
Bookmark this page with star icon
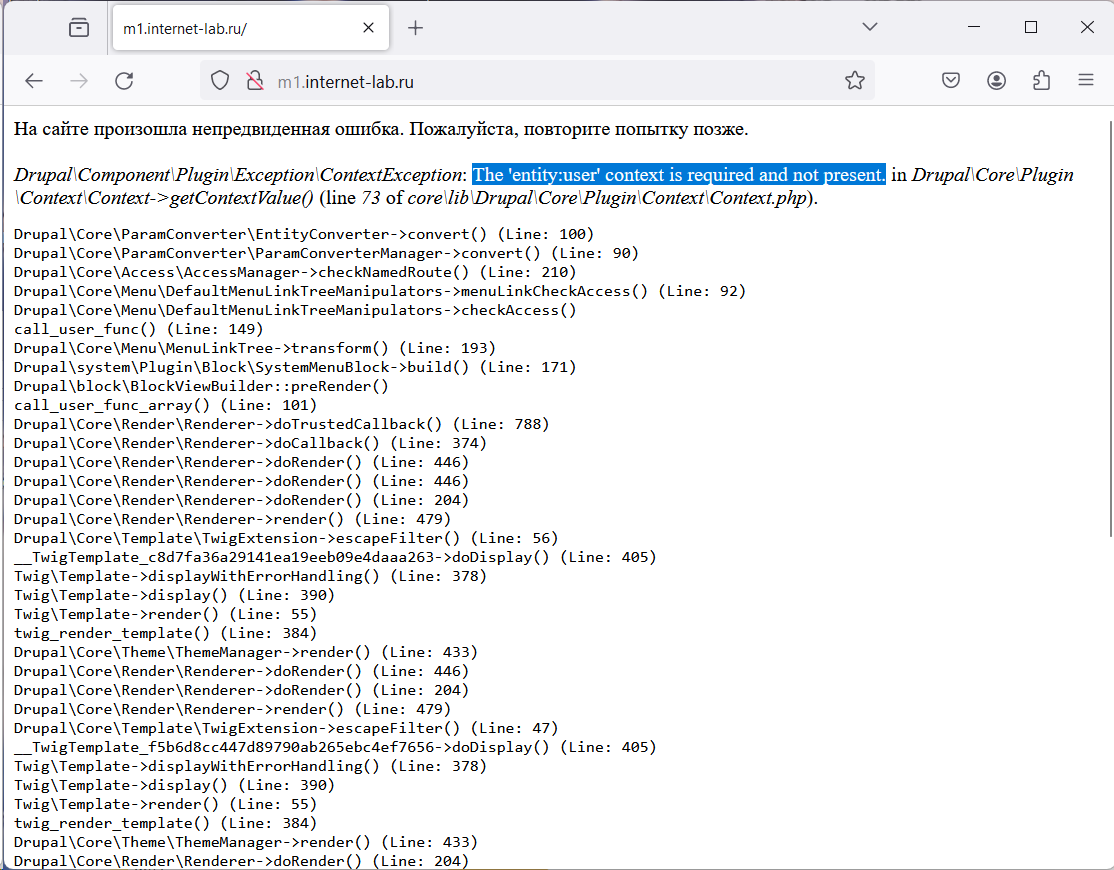click(855, 81)
